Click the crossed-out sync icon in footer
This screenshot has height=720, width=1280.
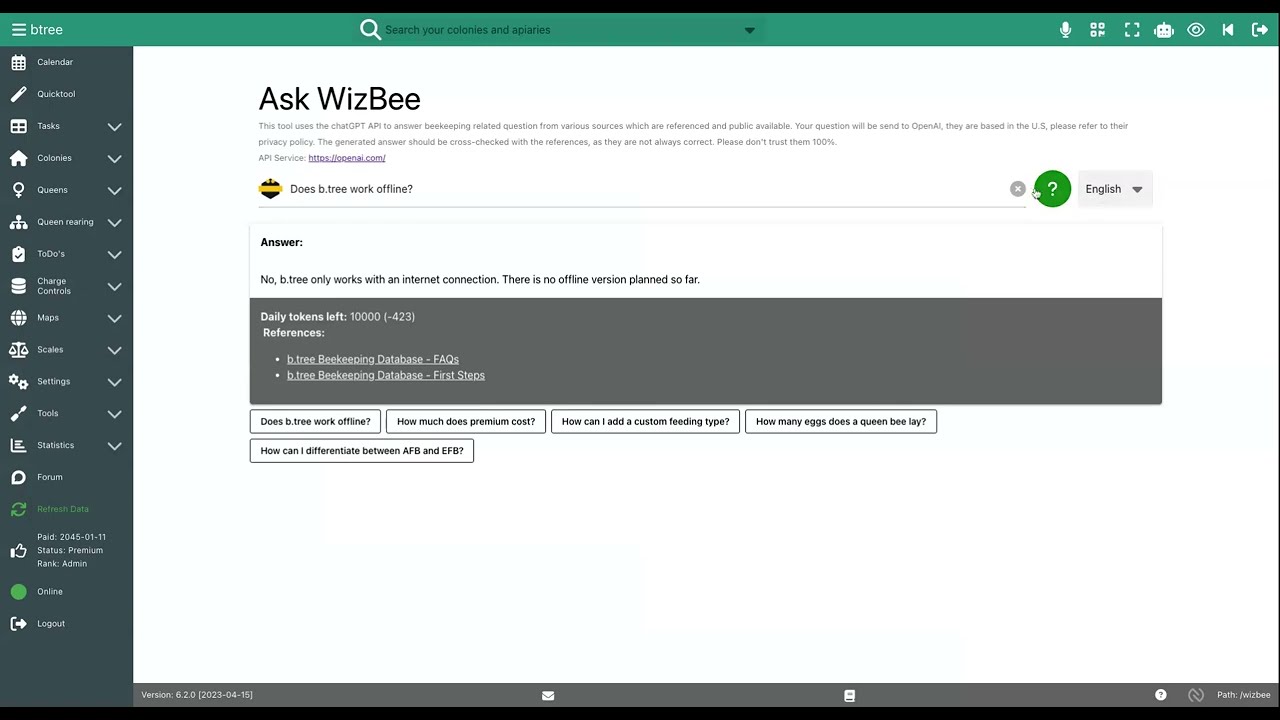click(x=1195, y=695)
